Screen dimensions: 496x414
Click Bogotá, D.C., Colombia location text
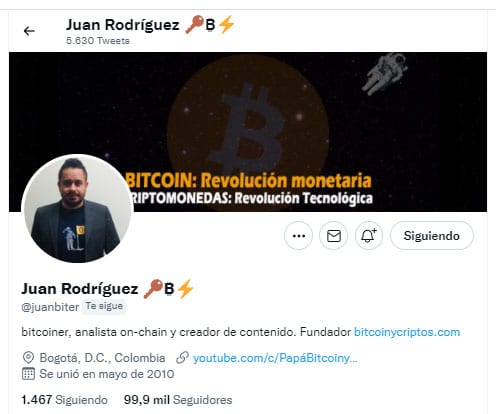[102, 358]
